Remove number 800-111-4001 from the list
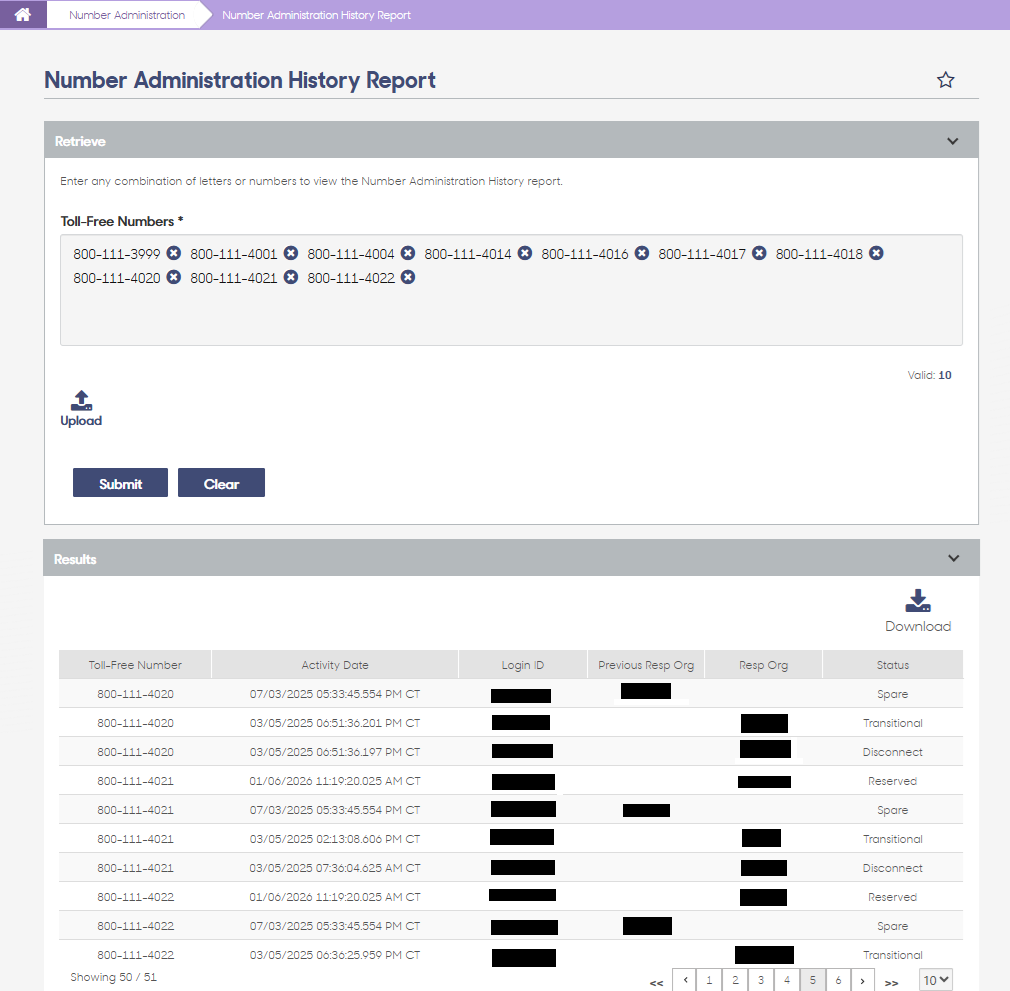Image resolution: width=1010 pixels, height=991 pixels. [291, 253]
